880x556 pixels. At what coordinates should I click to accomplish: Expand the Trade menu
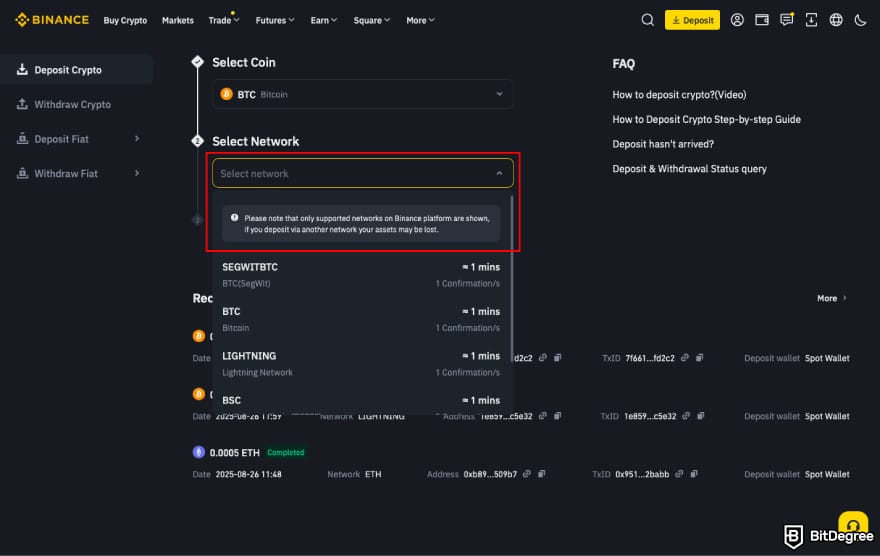[224, 20]
